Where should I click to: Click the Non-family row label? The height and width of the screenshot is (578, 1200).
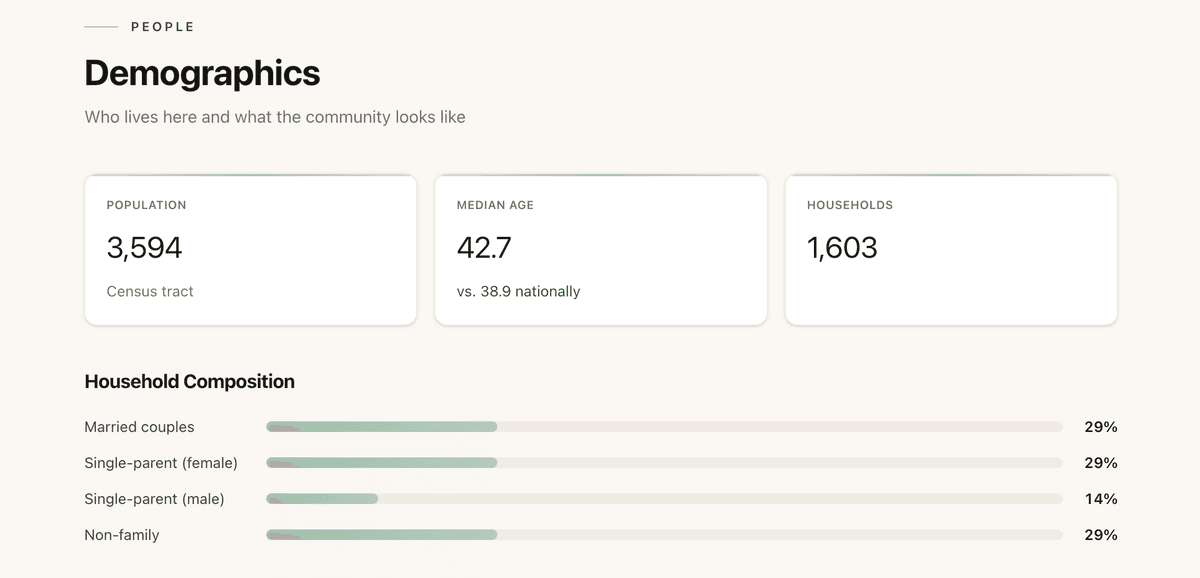(x=121, y=535)
